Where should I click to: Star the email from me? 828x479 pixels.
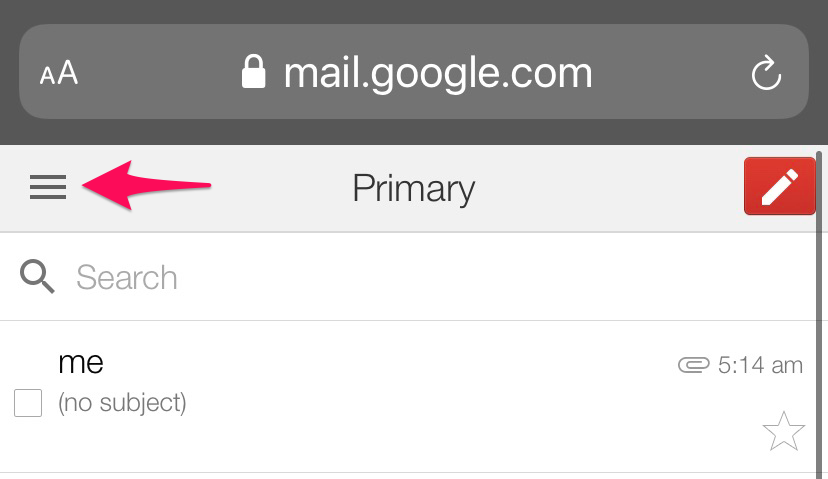tap(783, 432)
